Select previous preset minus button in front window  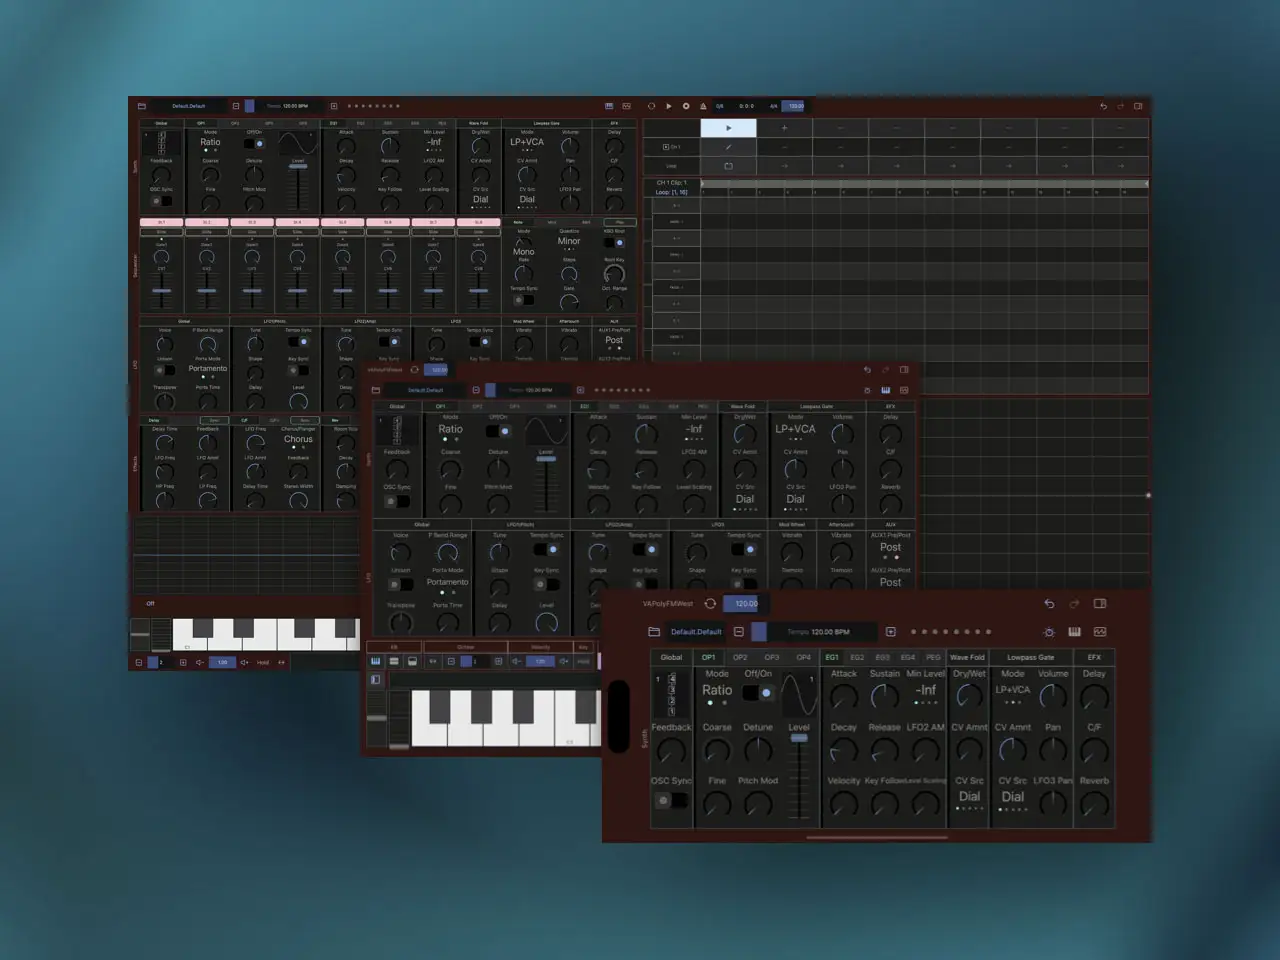click(x=739, y=632)
